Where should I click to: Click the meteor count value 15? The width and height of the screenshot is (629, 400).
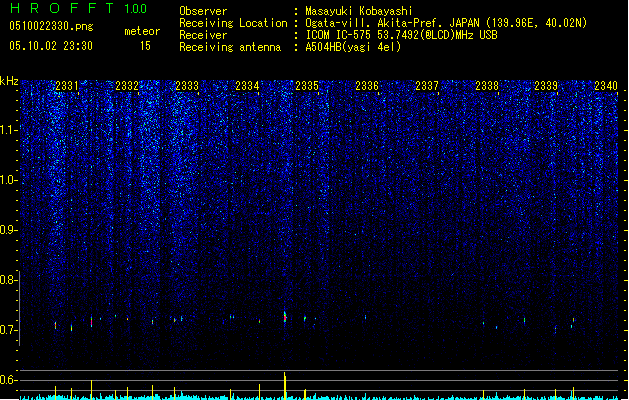(x=145, y=46)
